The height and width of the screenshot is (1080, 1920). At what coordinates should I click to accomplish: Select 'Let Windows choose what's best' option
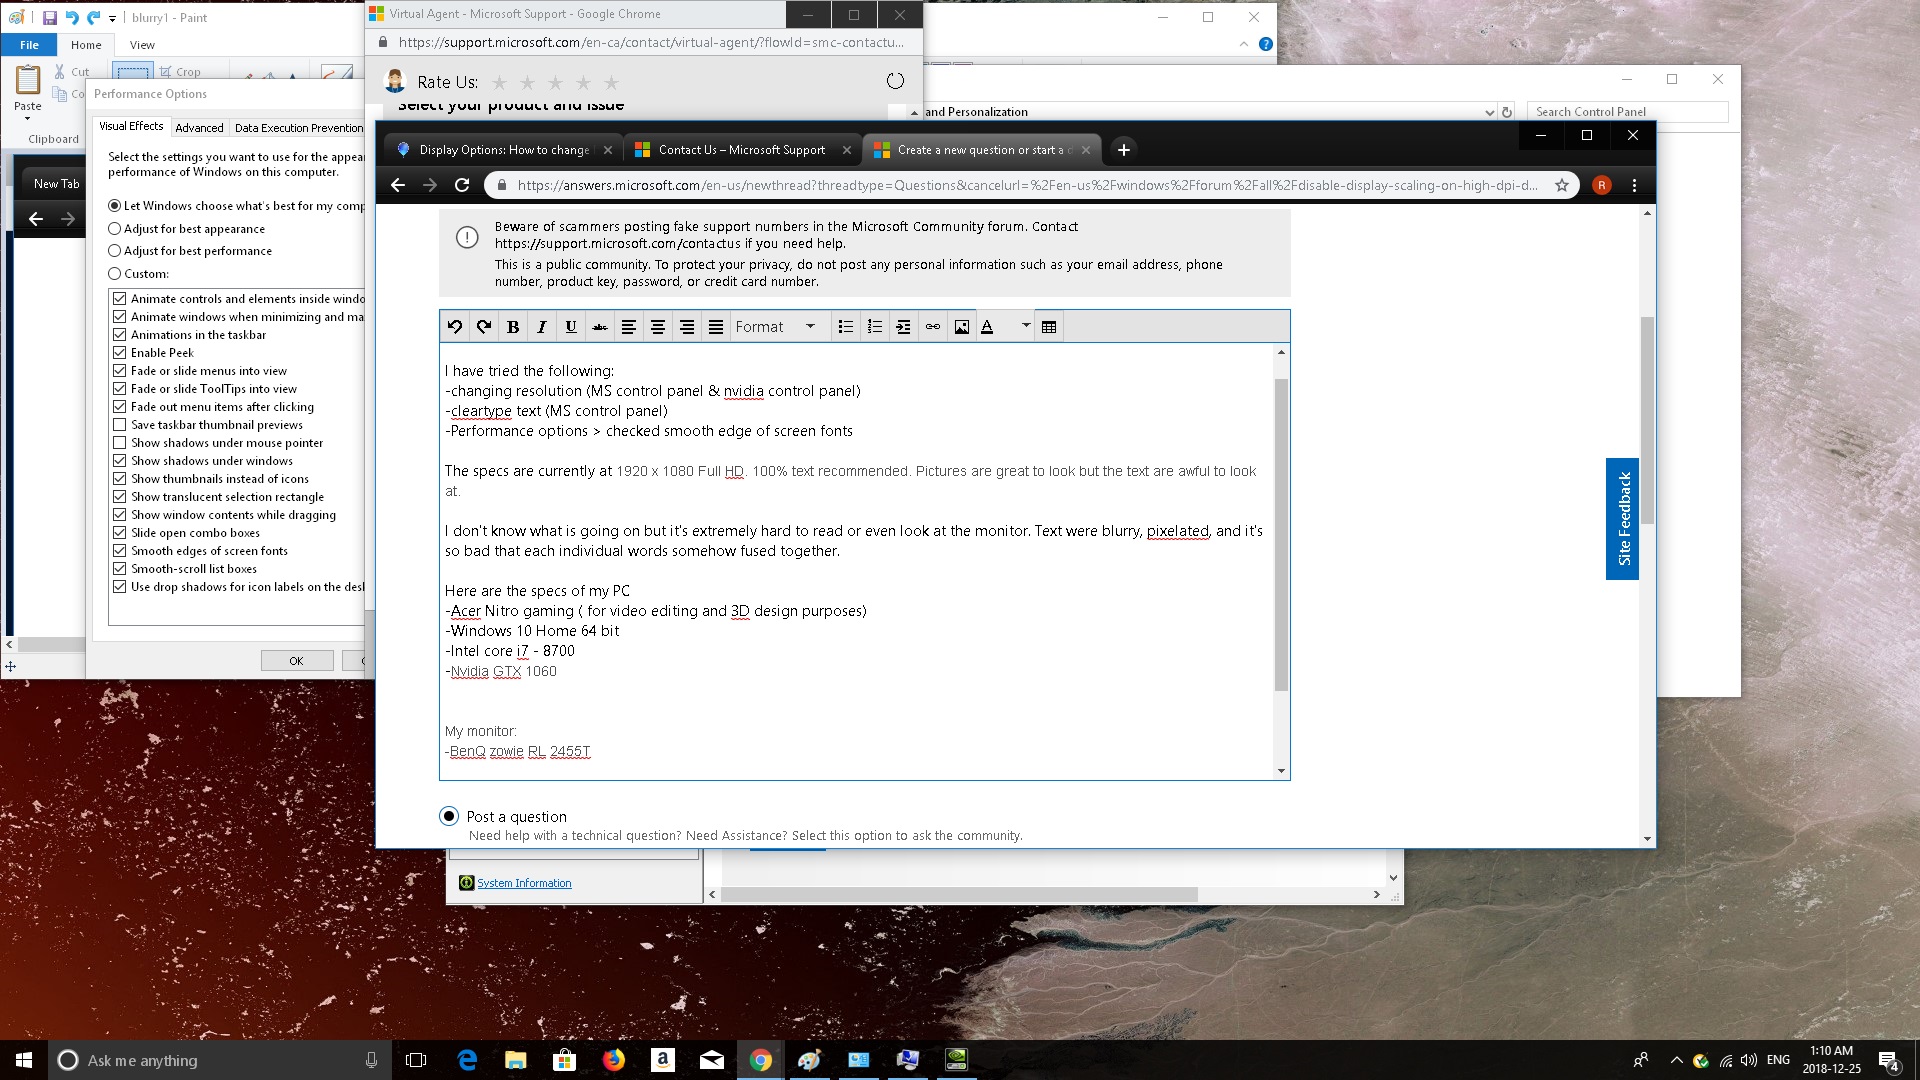[x=236, y=206]
